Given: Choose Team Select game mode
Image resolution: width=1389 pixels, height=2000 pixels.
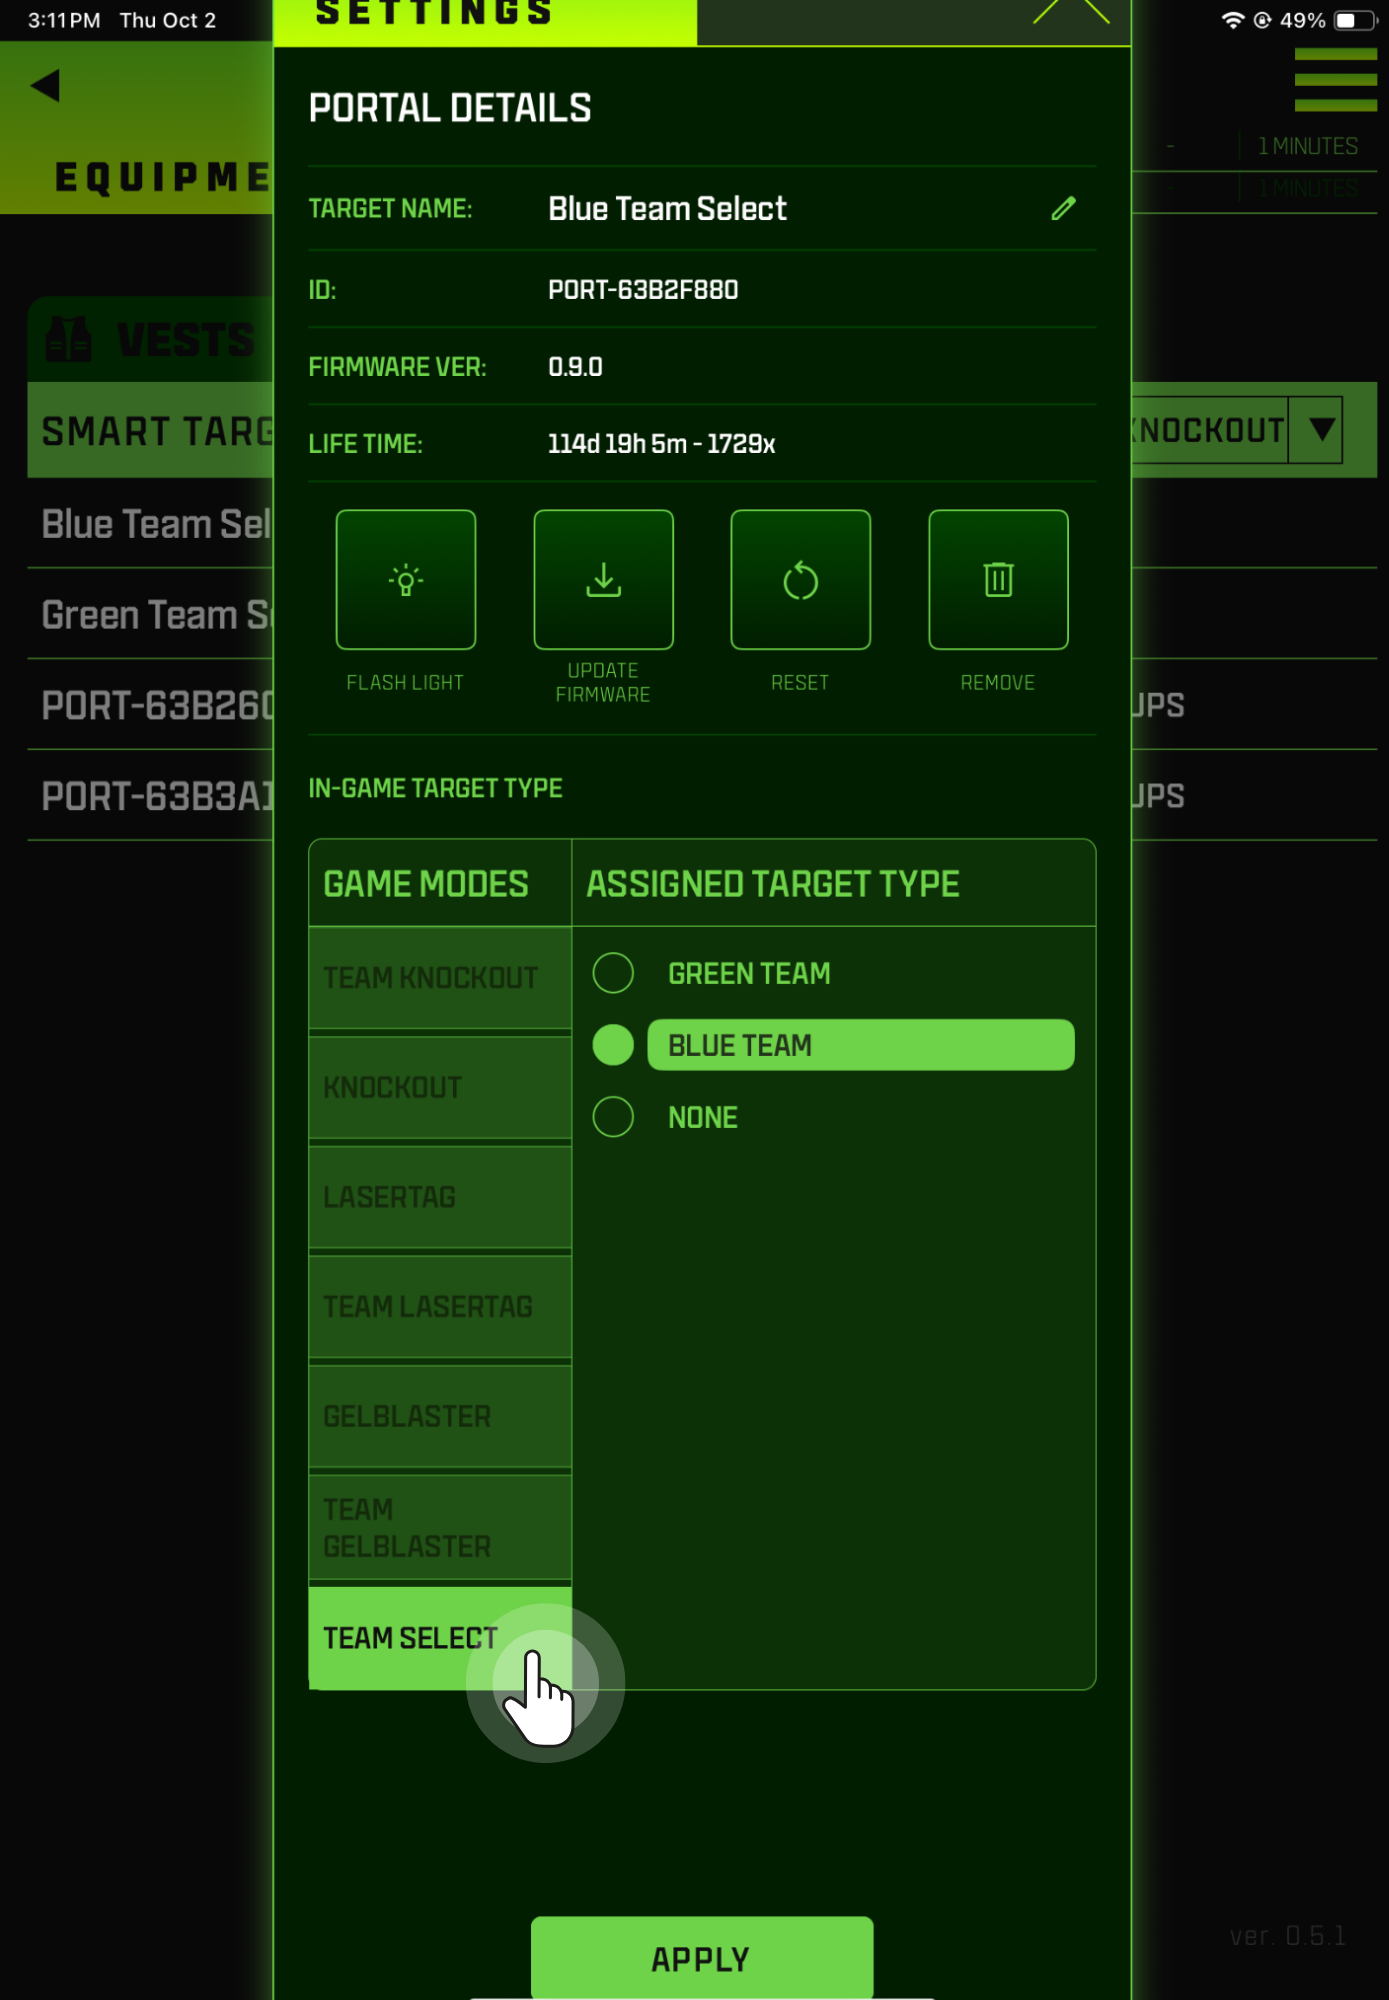Looking at the screenshot, I should [440, 1638].
